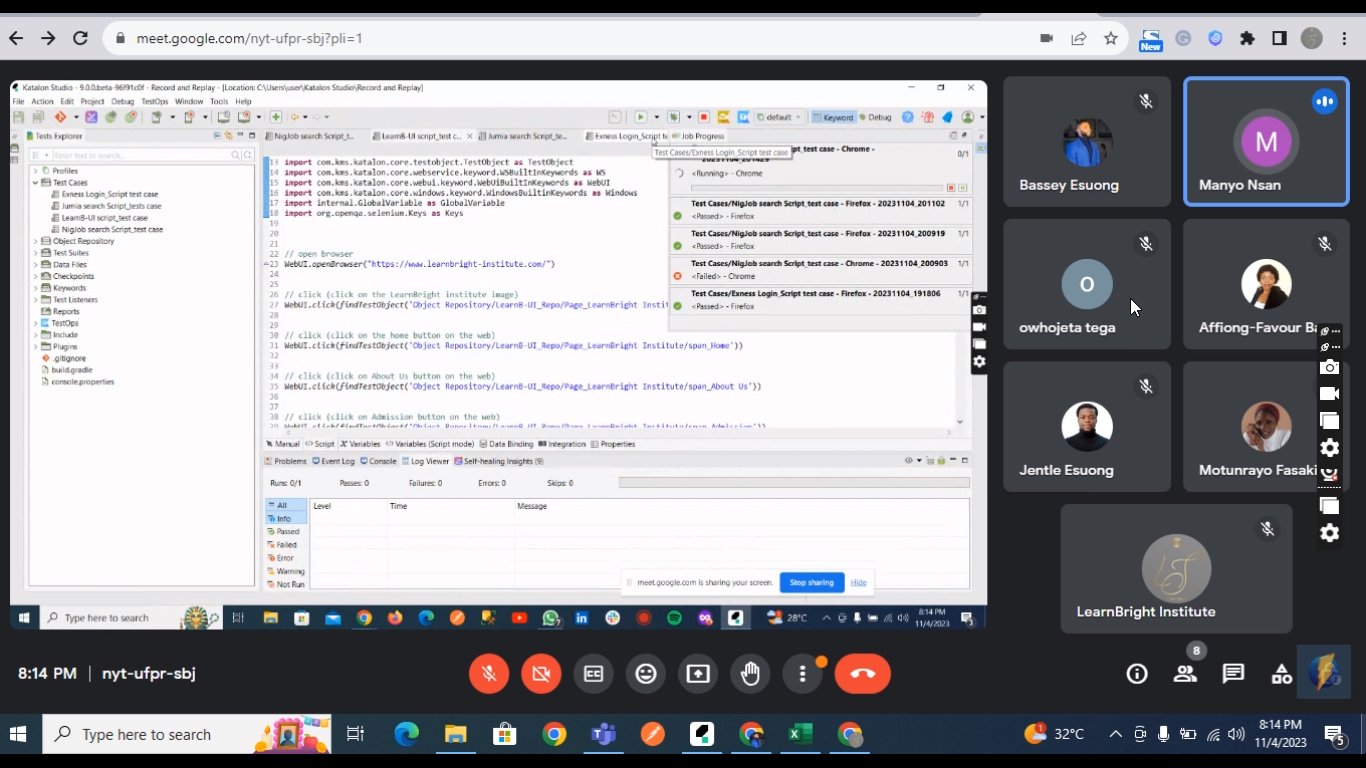
Task: Click the Present now icon
Action: pos(698,674)
